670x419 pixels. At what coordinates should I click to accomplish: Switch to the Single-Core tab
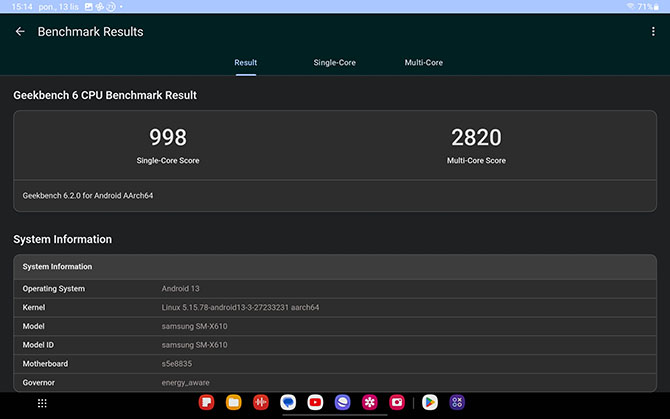[335, 62]
